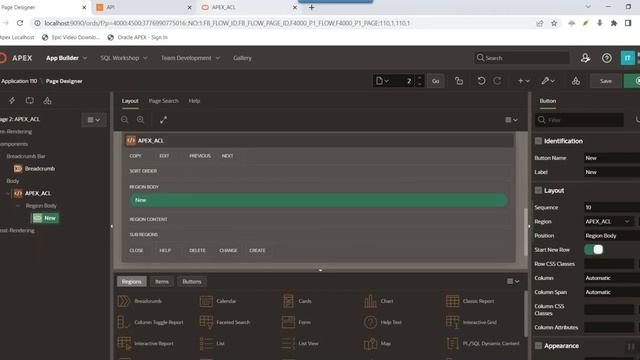Click the Sequence input field
Screen dimensions: 640x360
coord(612,207)
